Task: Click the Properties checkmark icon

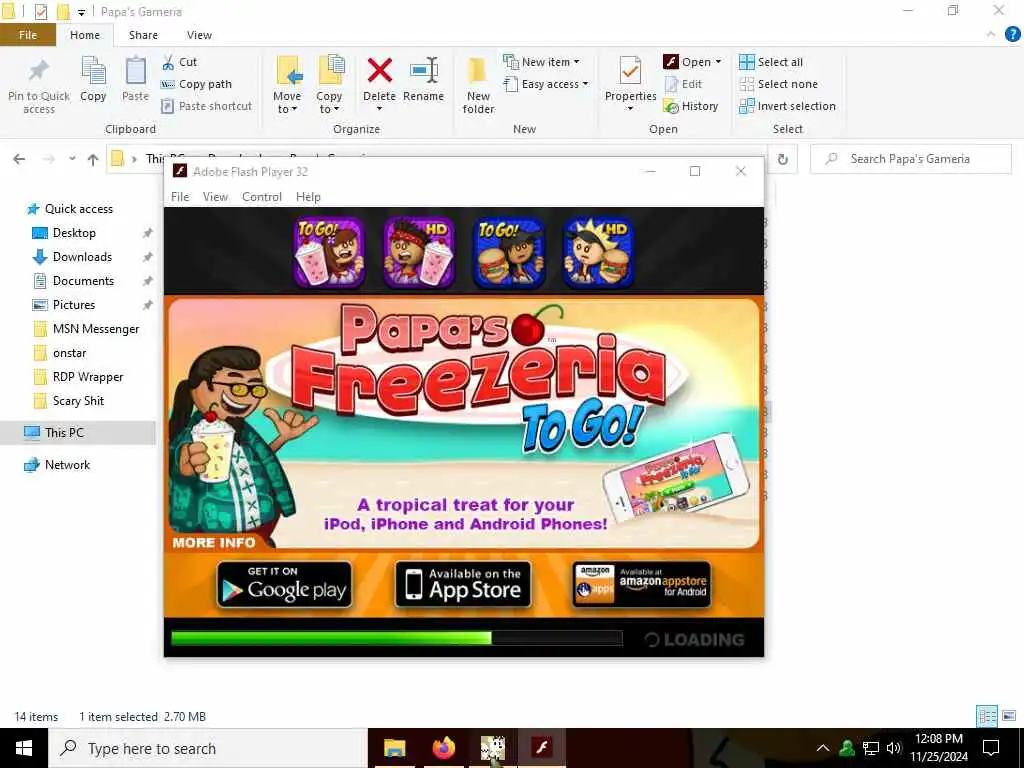Action: click(x=630, y=71)
